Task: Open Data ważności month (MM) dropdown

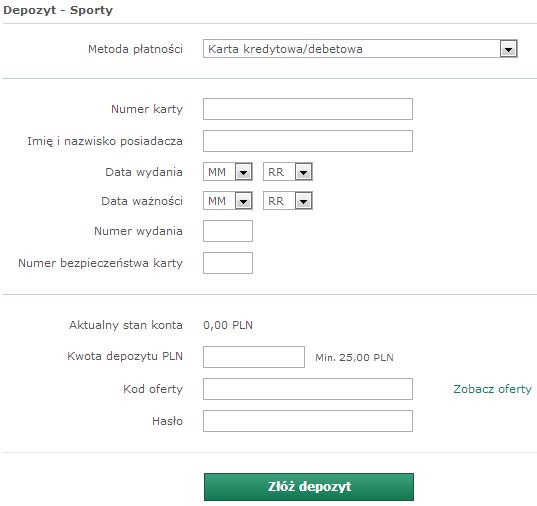Action: coord(228,201)
